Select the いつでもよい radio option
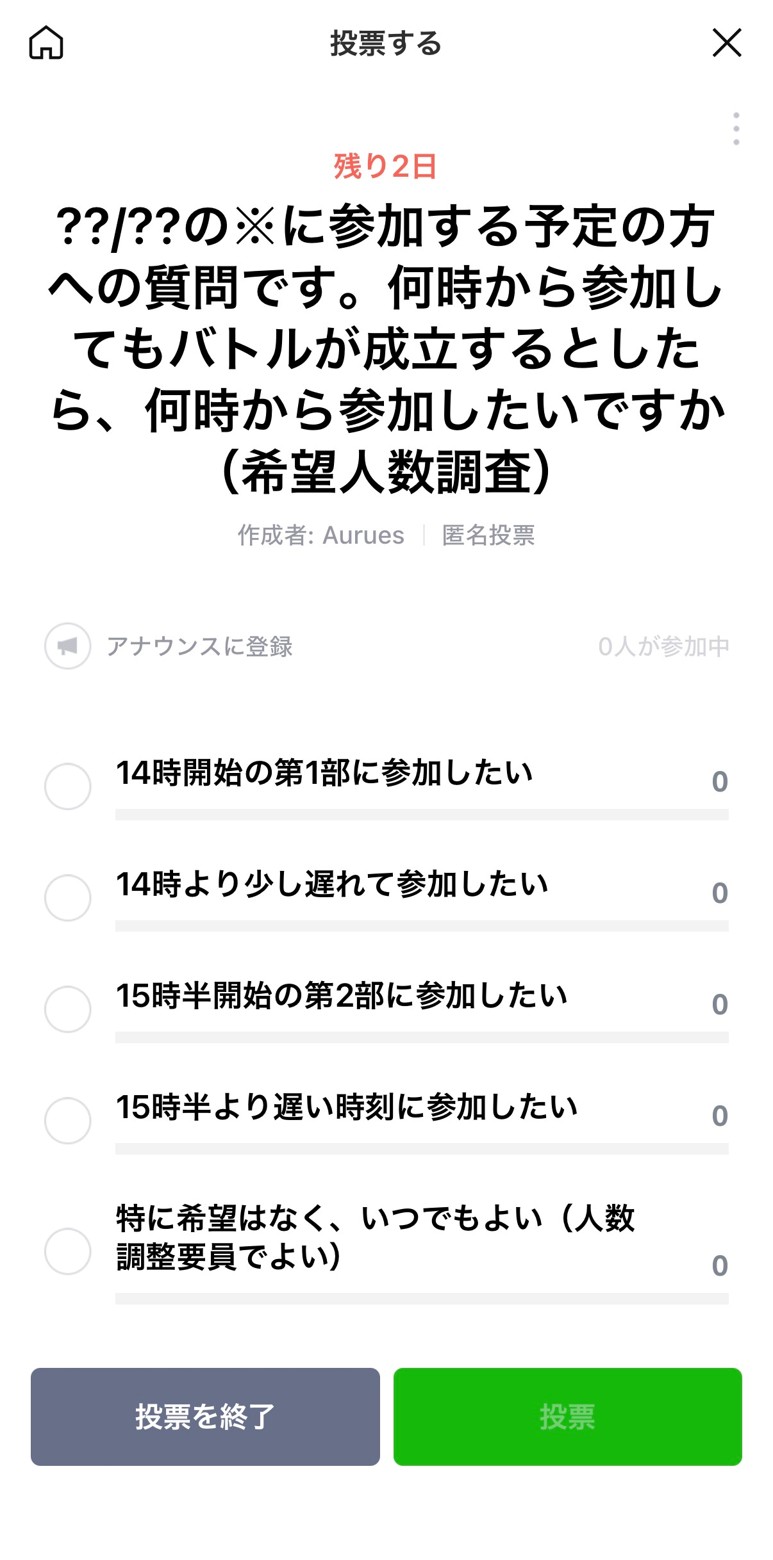This screenshot has width=773, height=1560. 68,1251
